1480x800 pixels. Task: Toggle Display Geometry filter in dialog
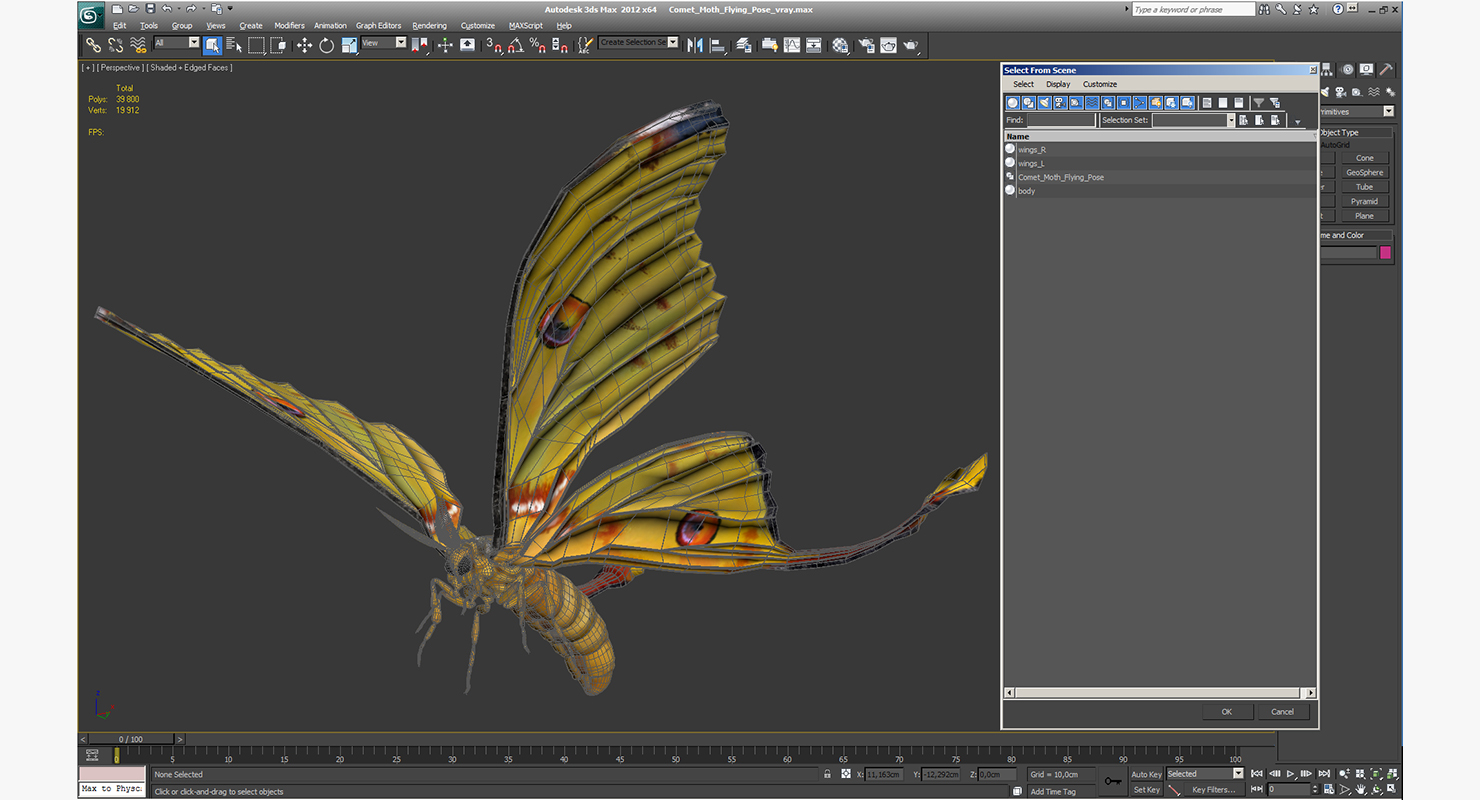1013,102
